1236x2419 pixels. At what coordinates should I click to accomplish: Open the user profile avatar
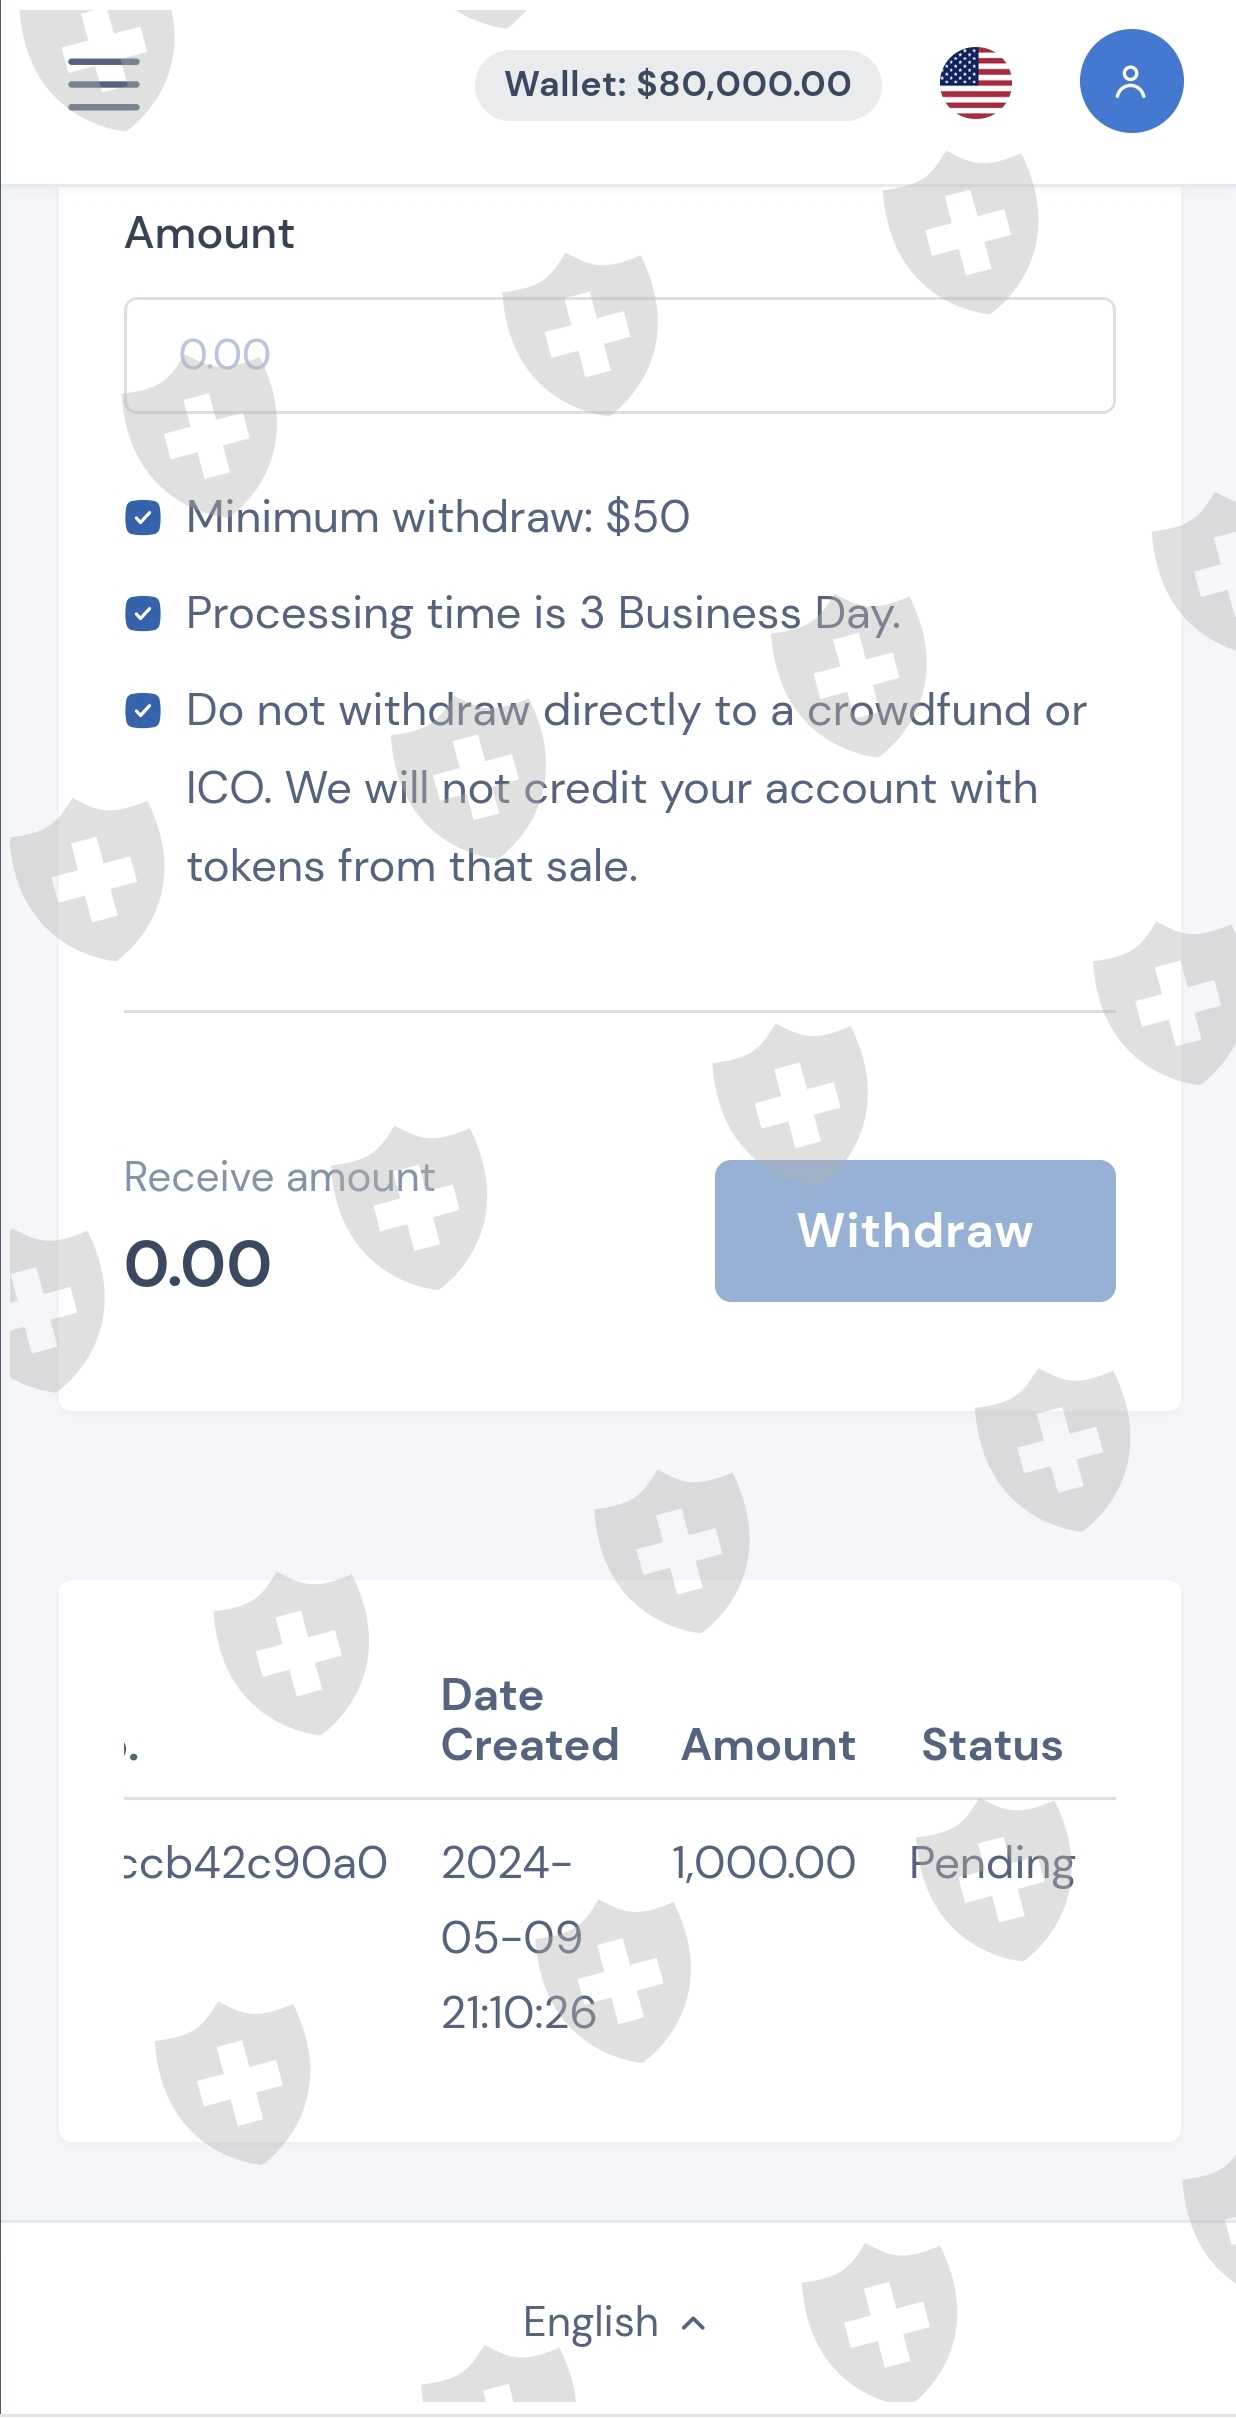coord(1131,82)
